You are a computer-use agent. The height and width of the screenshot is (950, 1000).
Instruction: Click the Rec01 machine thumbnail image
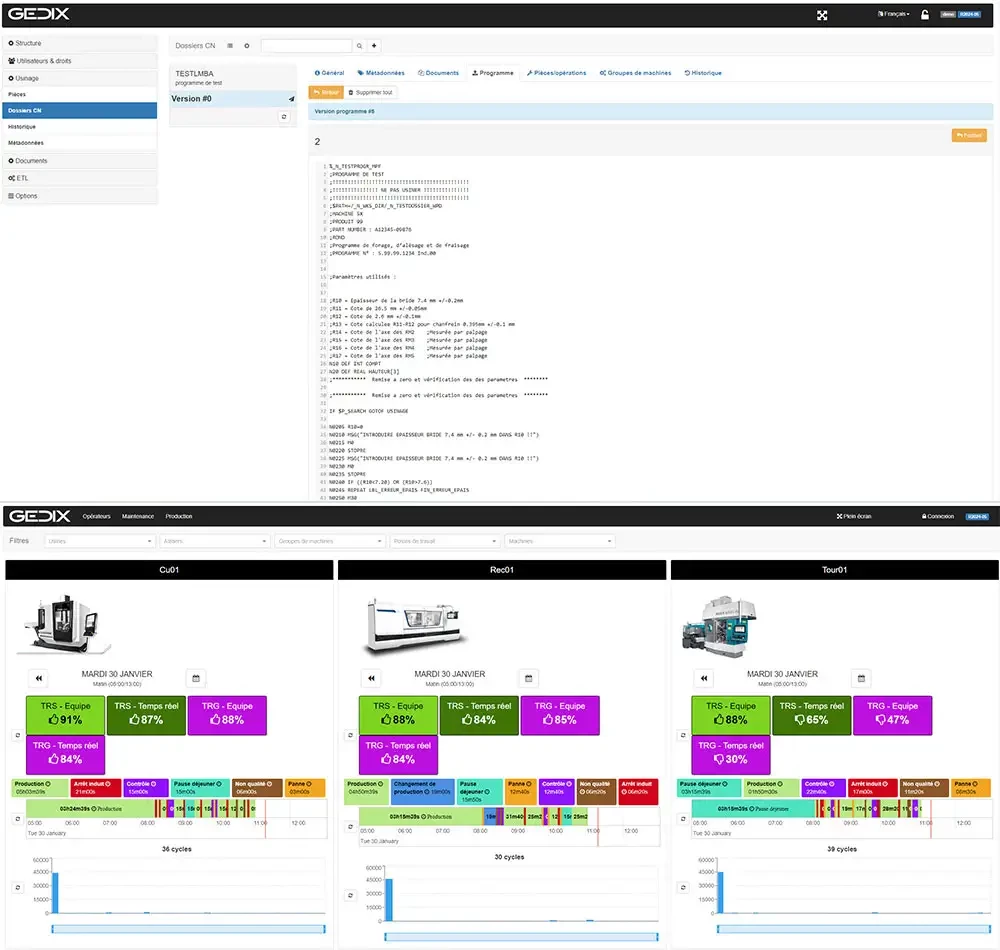(x=415, y=626)
